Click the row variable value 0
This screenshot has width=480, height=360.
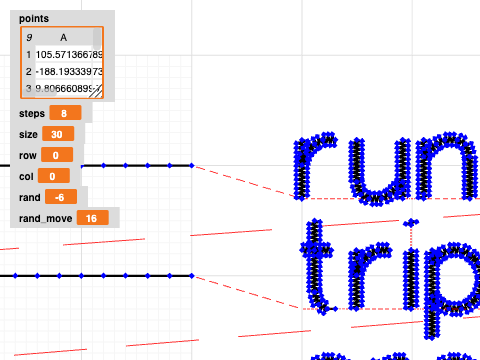(57, 155)
